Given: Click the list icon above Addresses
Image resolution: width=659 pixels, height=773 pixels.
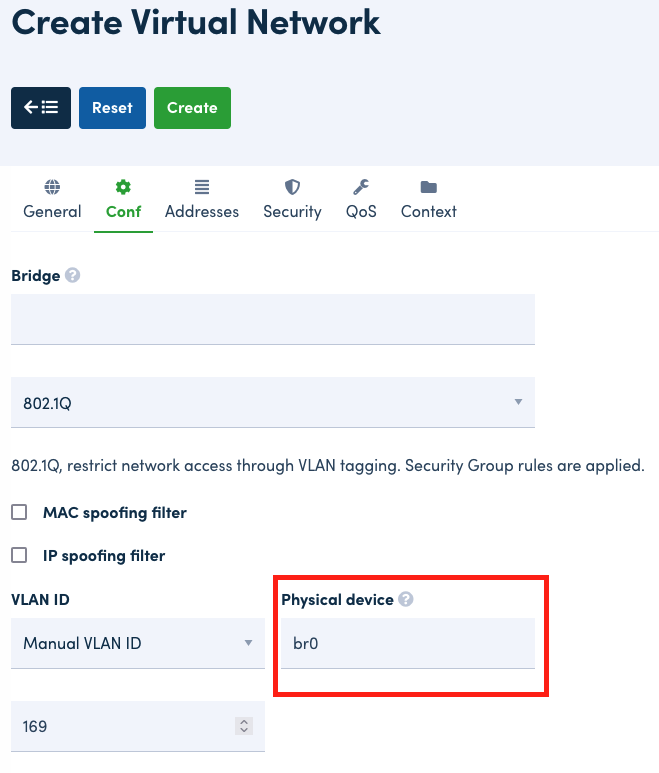Looking at the screenshot, I should [202, 187].
